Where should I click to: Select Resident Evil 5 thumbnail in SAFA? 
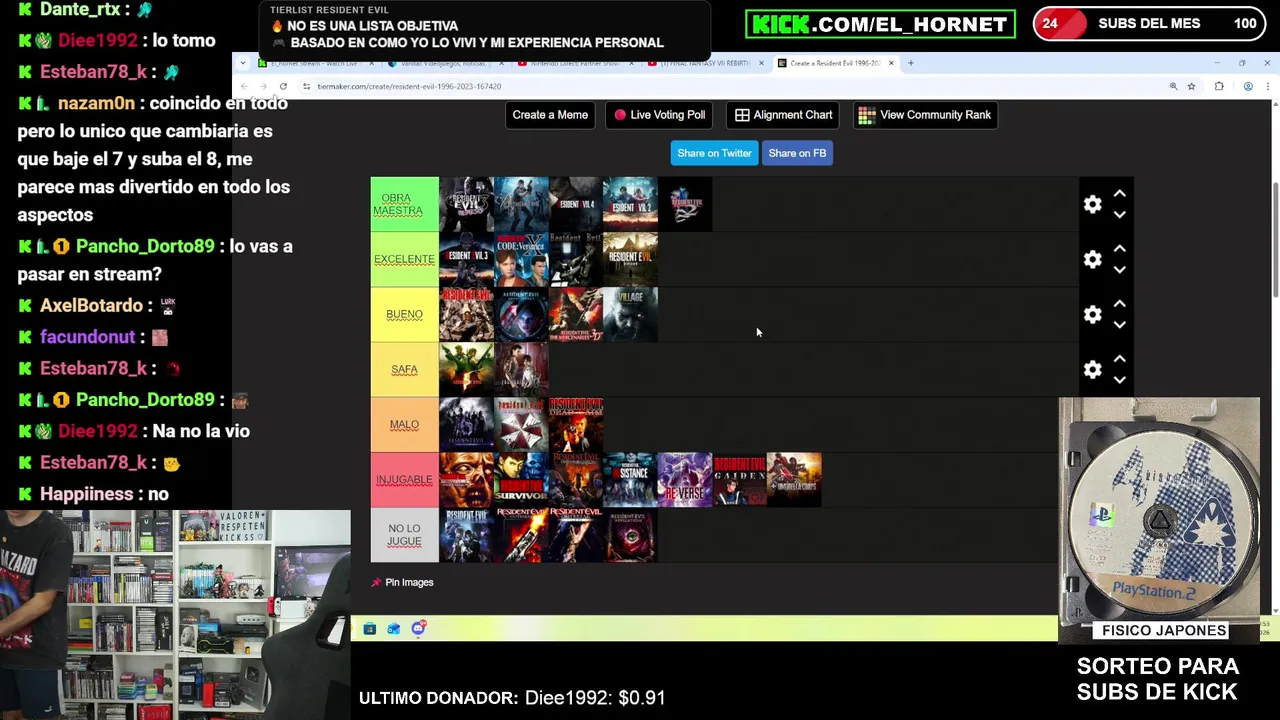[467, 369]
